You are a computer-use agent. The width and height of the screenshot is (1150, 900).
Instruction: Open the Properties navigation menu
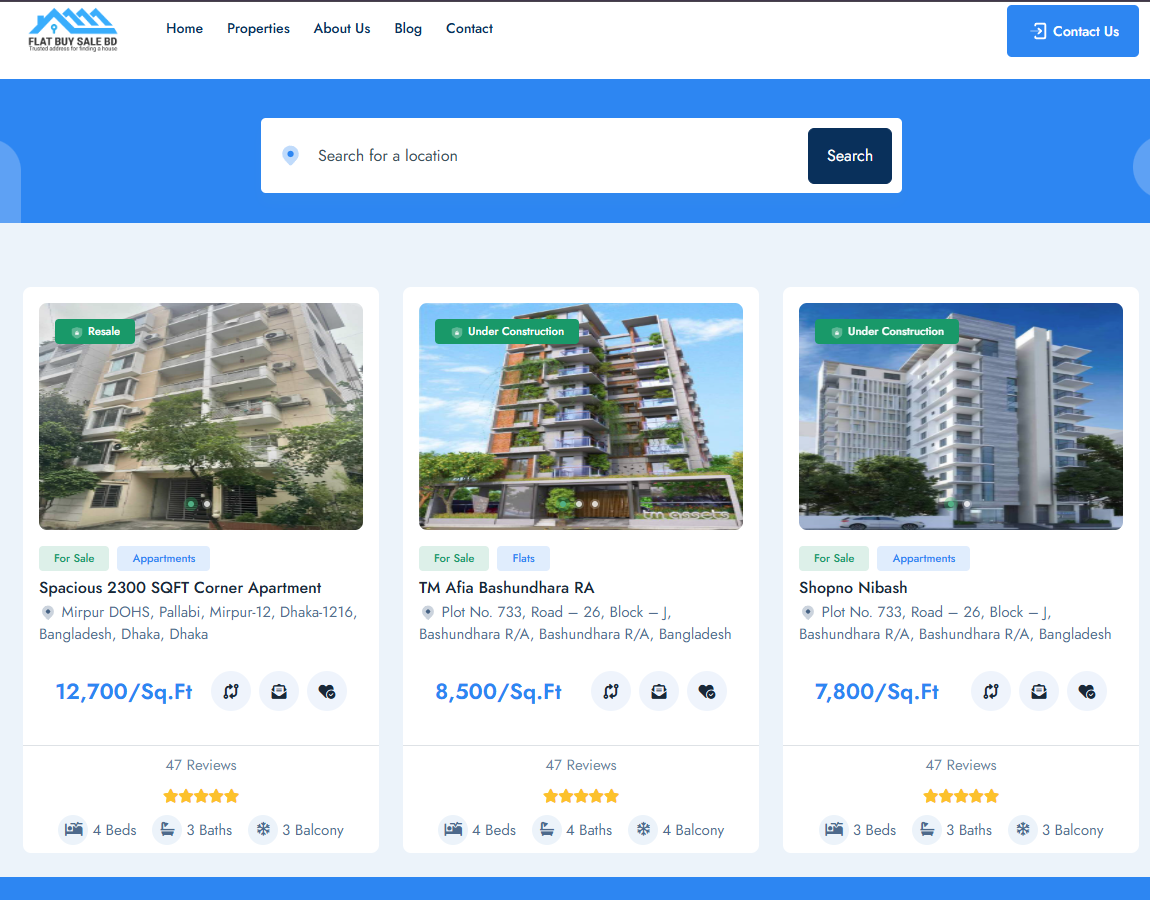[x=258, y=28]
